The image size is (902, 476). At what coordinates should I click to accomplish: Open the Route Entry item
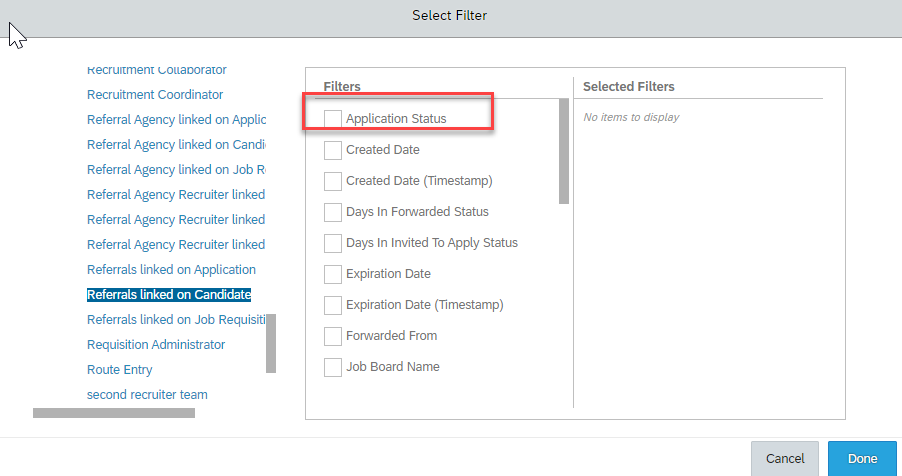pyautogui.click(x=120, y=370)
